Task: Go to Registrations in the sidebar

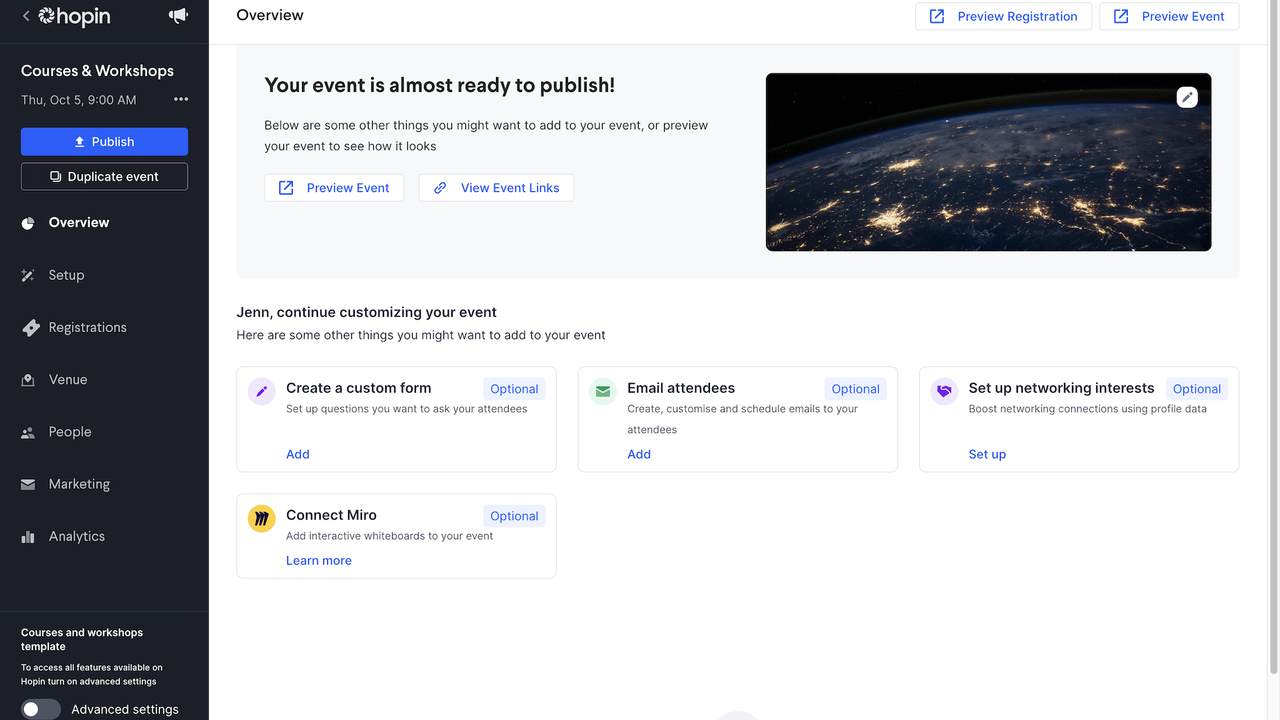Action: coord(87,327)
